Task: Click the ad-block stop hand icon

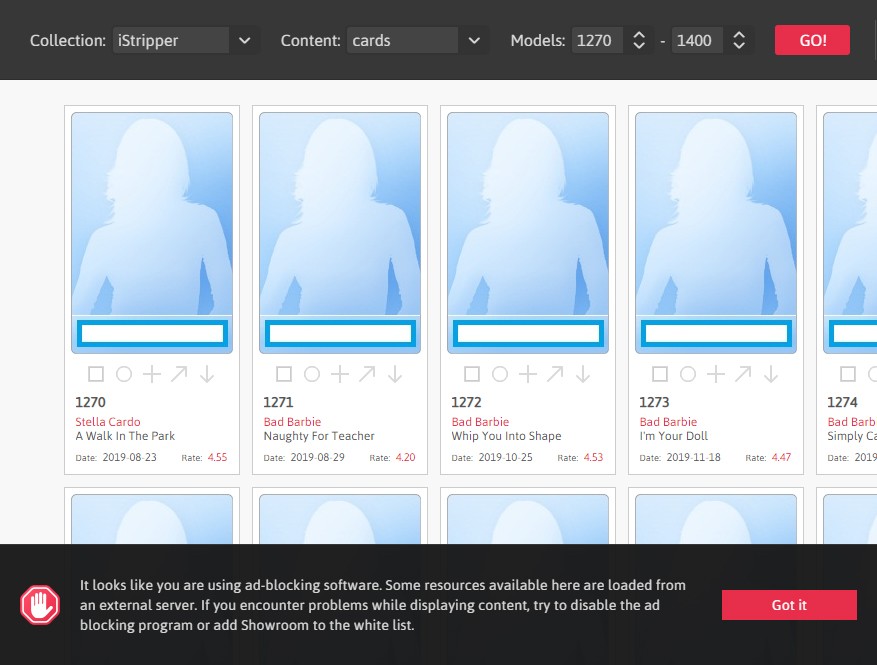Action: point(40,605)
